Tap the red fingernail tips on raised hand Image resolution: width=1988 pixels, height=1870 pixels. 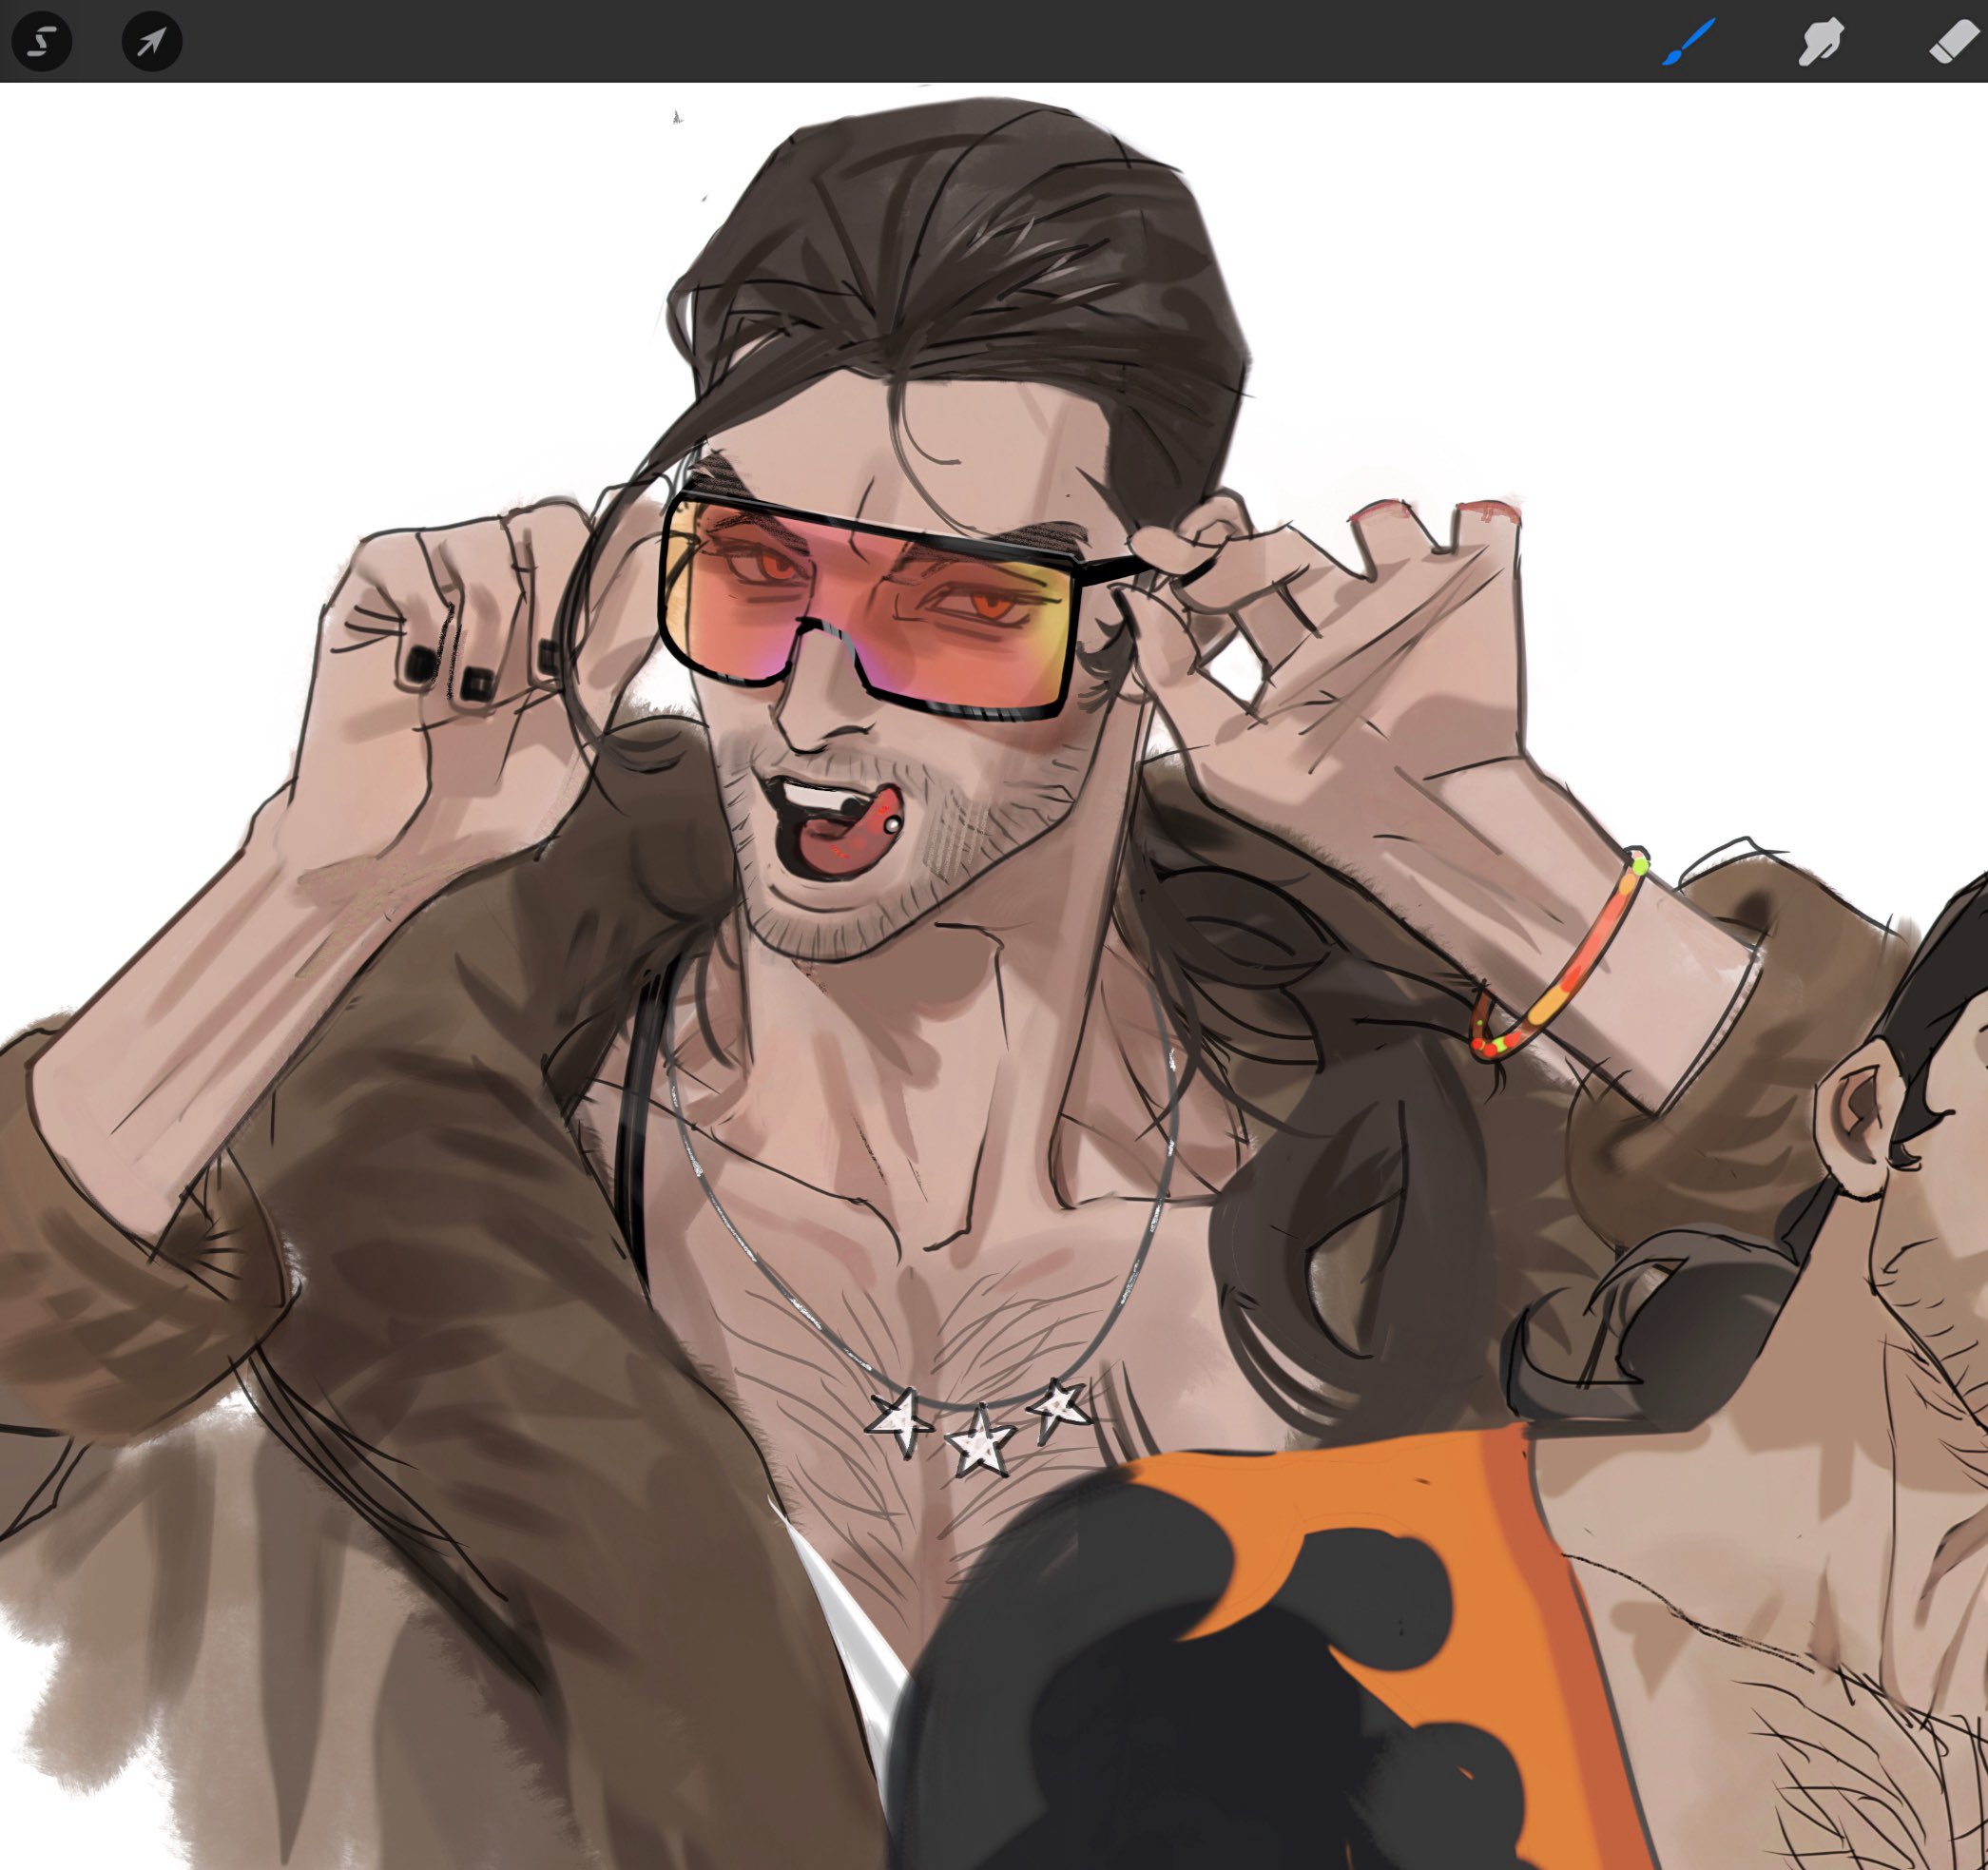click(1490, 508)
